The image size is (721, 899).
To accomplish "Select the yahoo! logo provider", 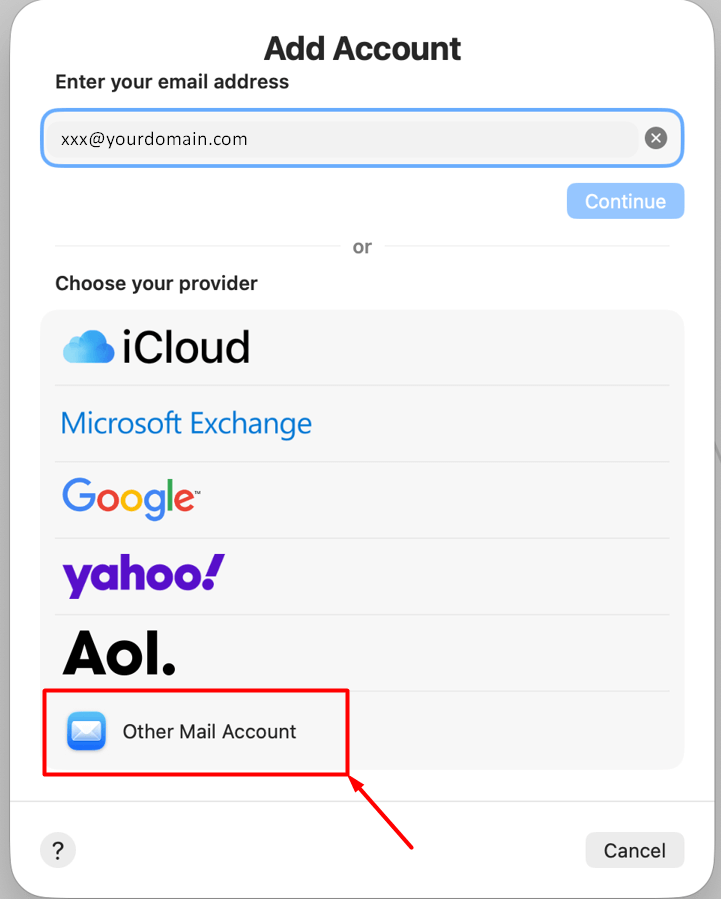I will click(143, 575).
